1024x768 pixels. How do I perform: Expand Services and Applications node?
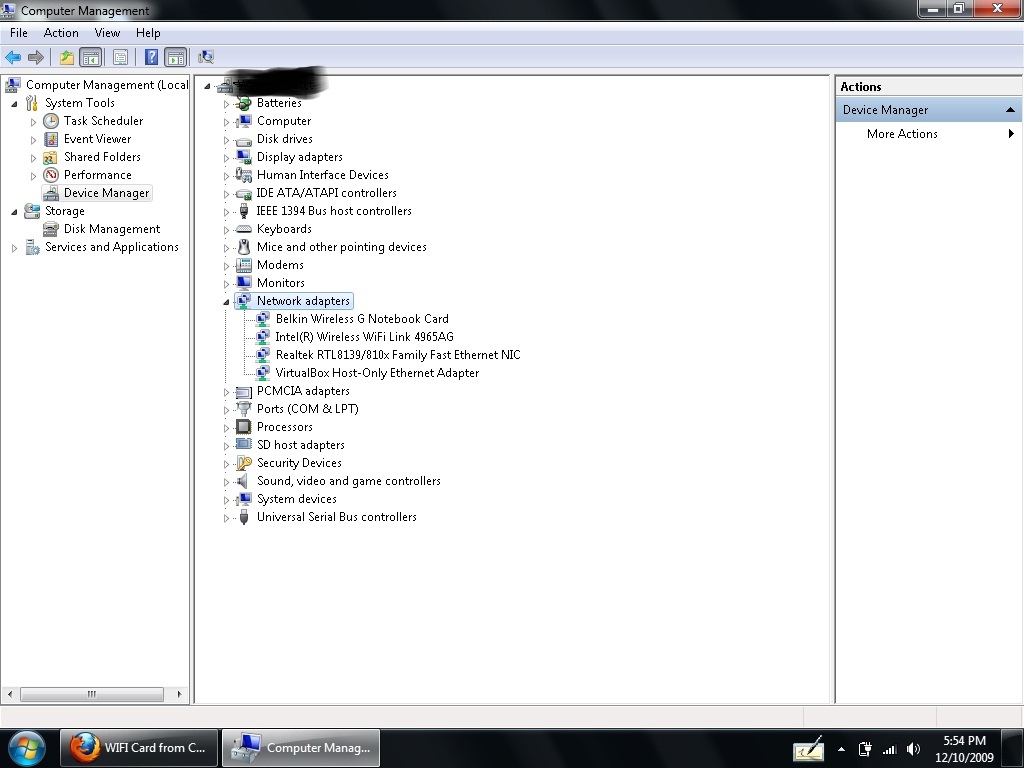(14, 248)
